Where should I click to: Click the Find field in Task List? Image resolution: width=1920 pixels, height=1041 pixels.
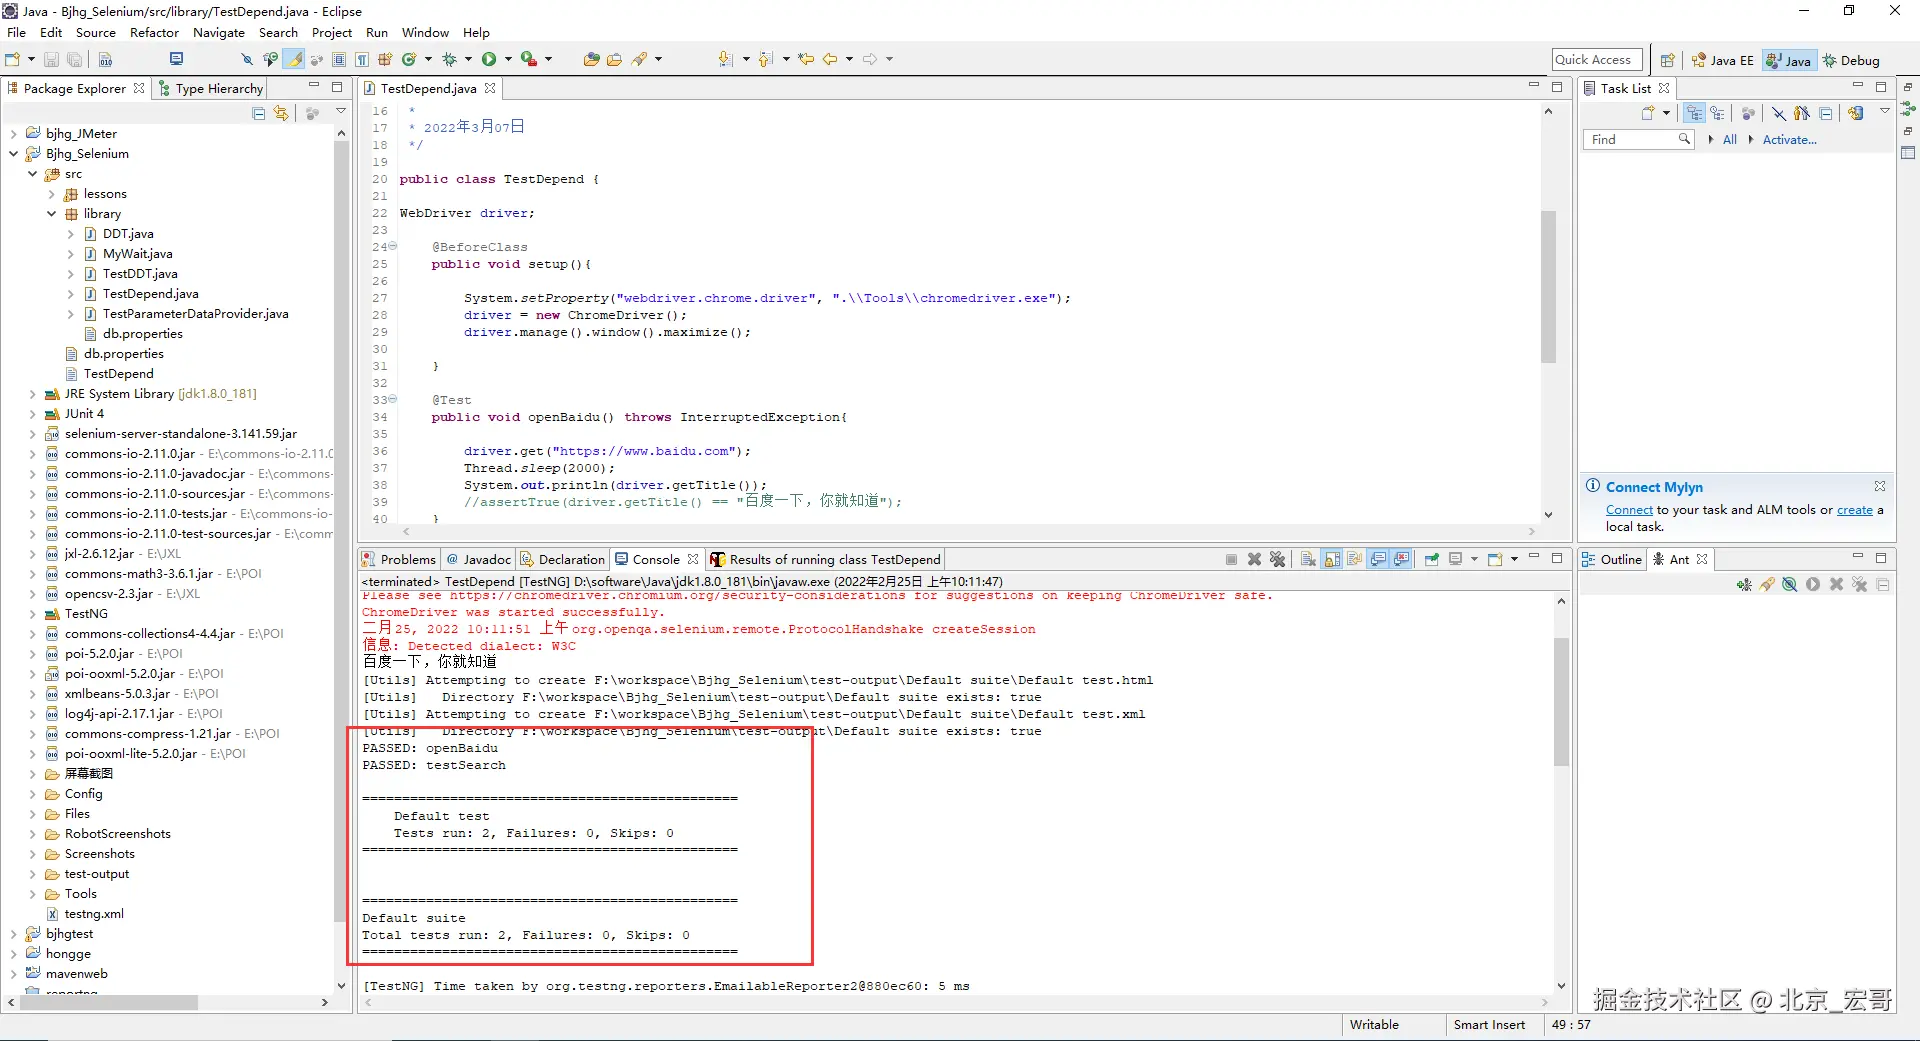tap(1638, 140)
